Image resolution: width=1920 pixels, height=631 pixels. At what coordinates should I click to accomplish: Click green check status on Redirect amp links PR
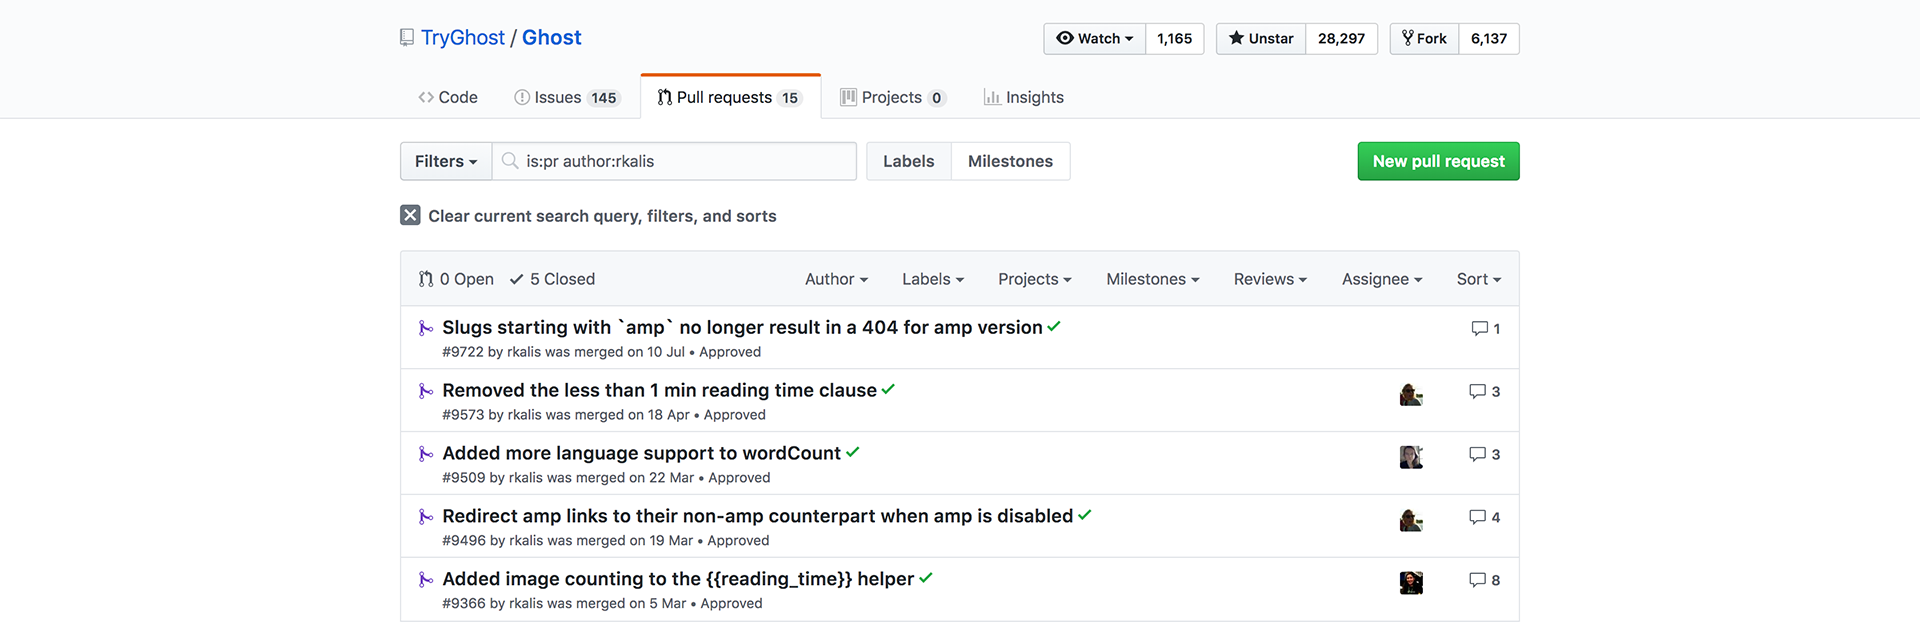[x=1084, y=516]
